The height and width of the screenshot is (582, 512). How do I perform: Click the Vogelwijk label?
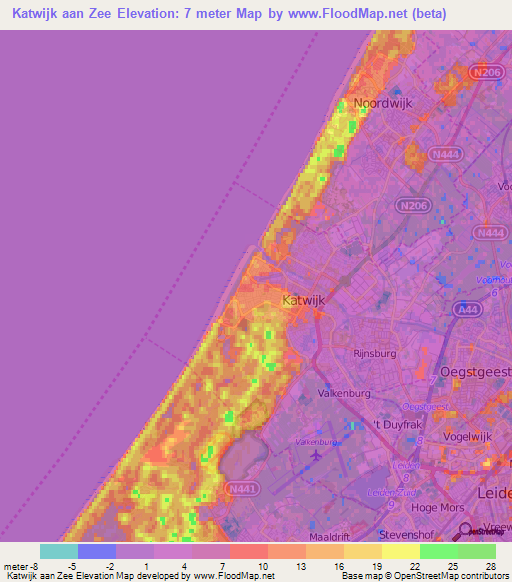pos(467,437)
